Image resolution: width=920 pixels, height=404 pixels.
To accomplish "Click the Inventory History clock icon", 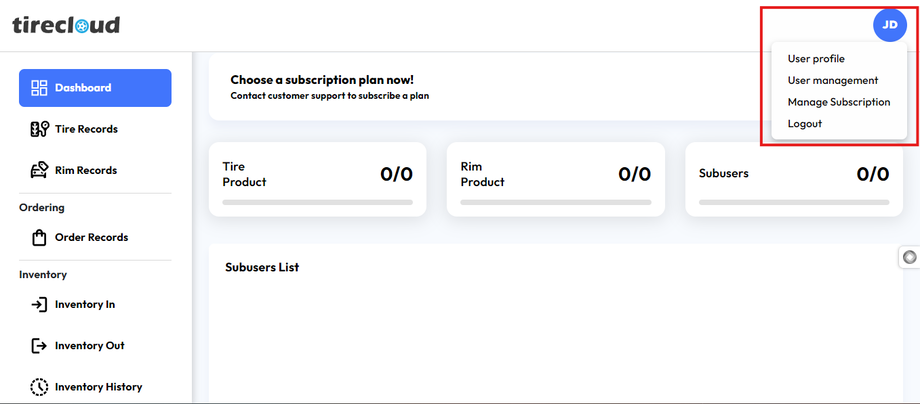I will [x=40, y=387].
